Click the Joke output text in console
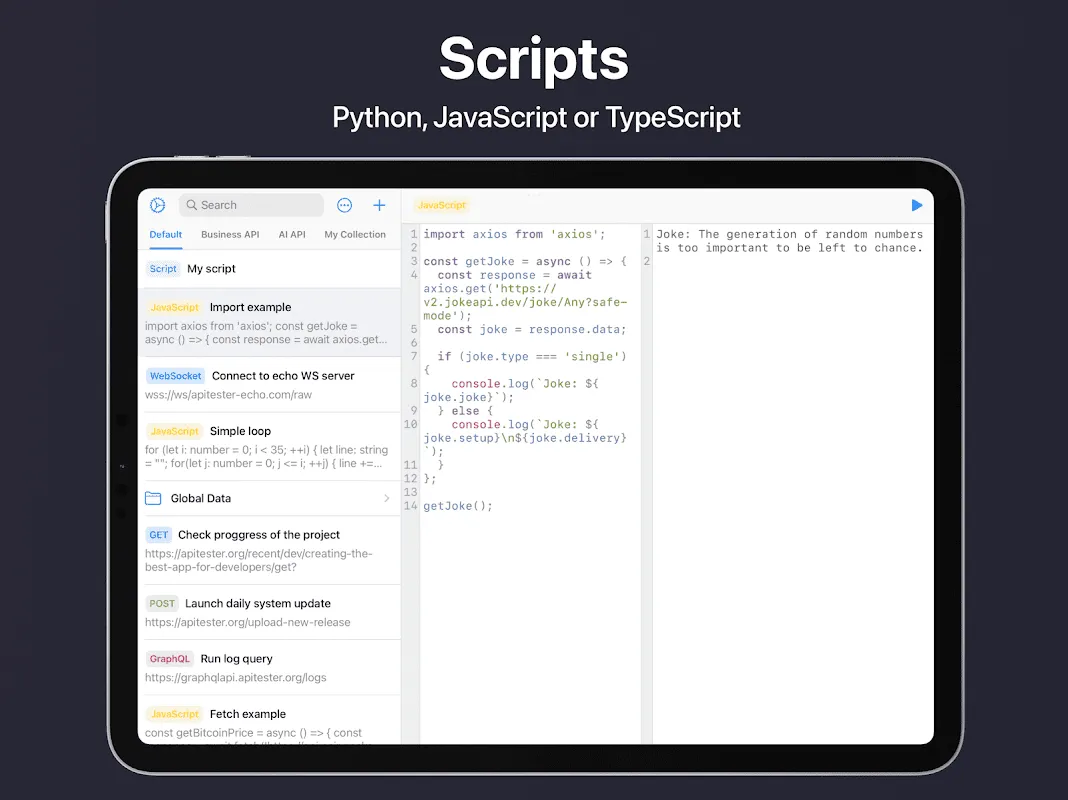Screen dimensions: 1068x800 pyautogui.click(x=789, y=241)
